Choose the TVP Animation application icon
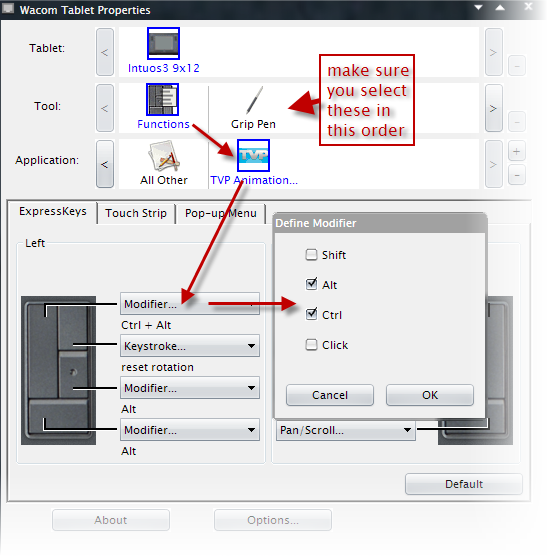Image resolution: width=548 pixels, height=556 pixels. (x=253, y=155)
